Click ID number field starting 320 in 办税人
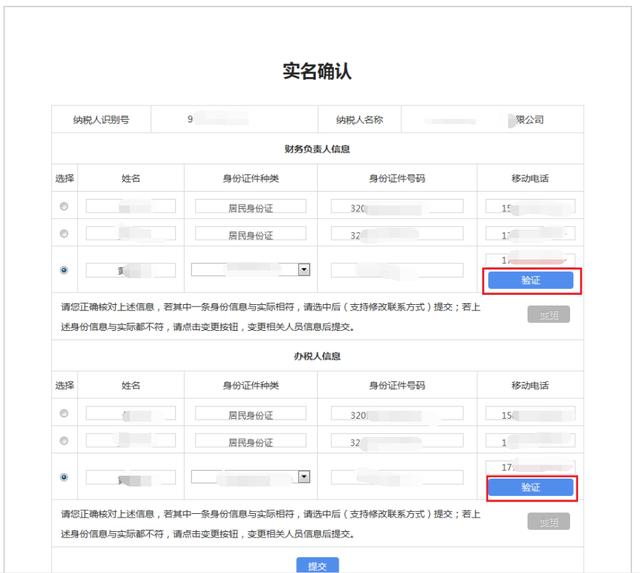 click(397, 413)
